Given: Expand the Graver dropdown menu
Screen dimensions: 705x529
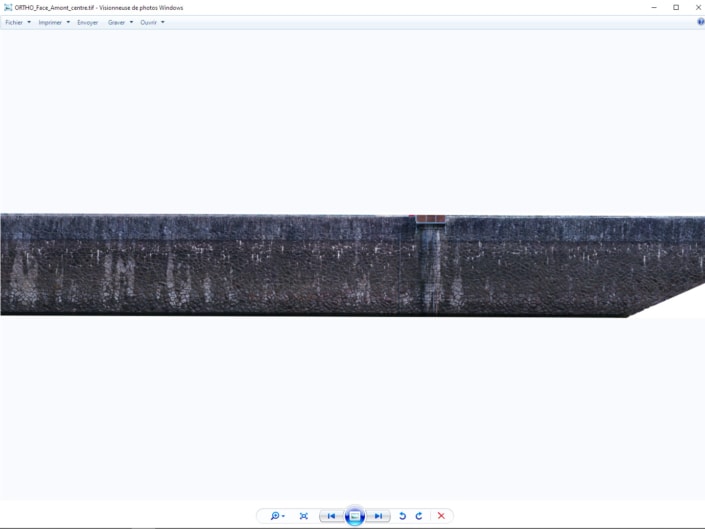Looking at the screenshot, I should click(x=120, y=22).
